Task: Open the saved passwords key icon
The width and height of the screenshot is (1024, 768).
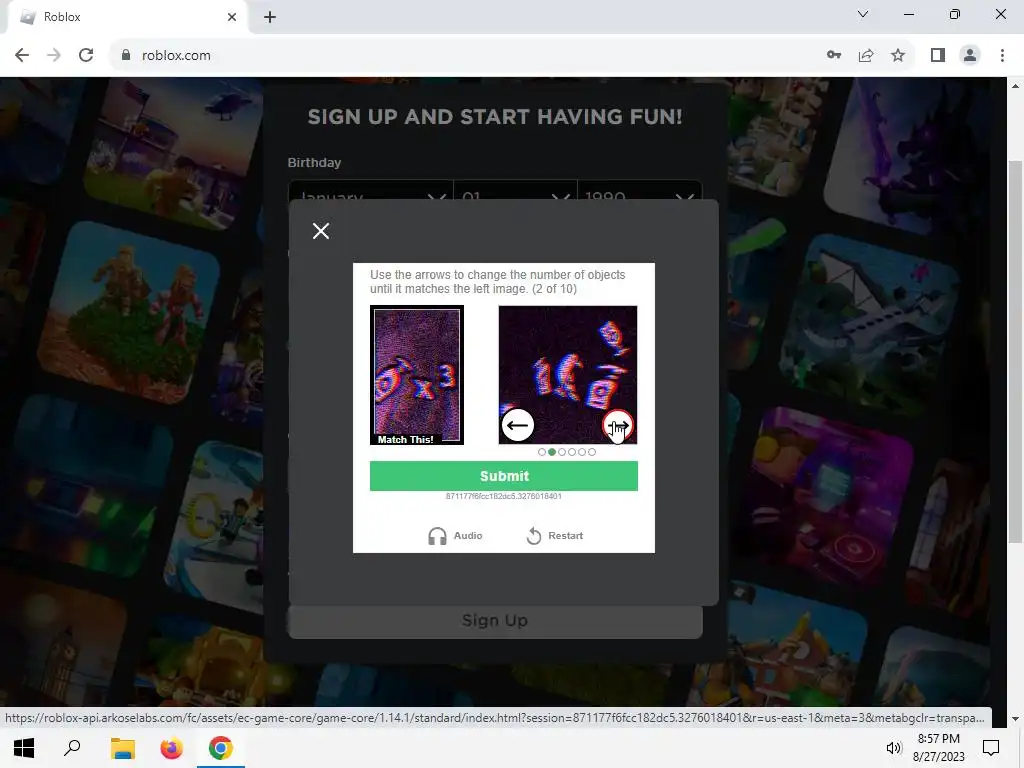Action: pos(834,56)
